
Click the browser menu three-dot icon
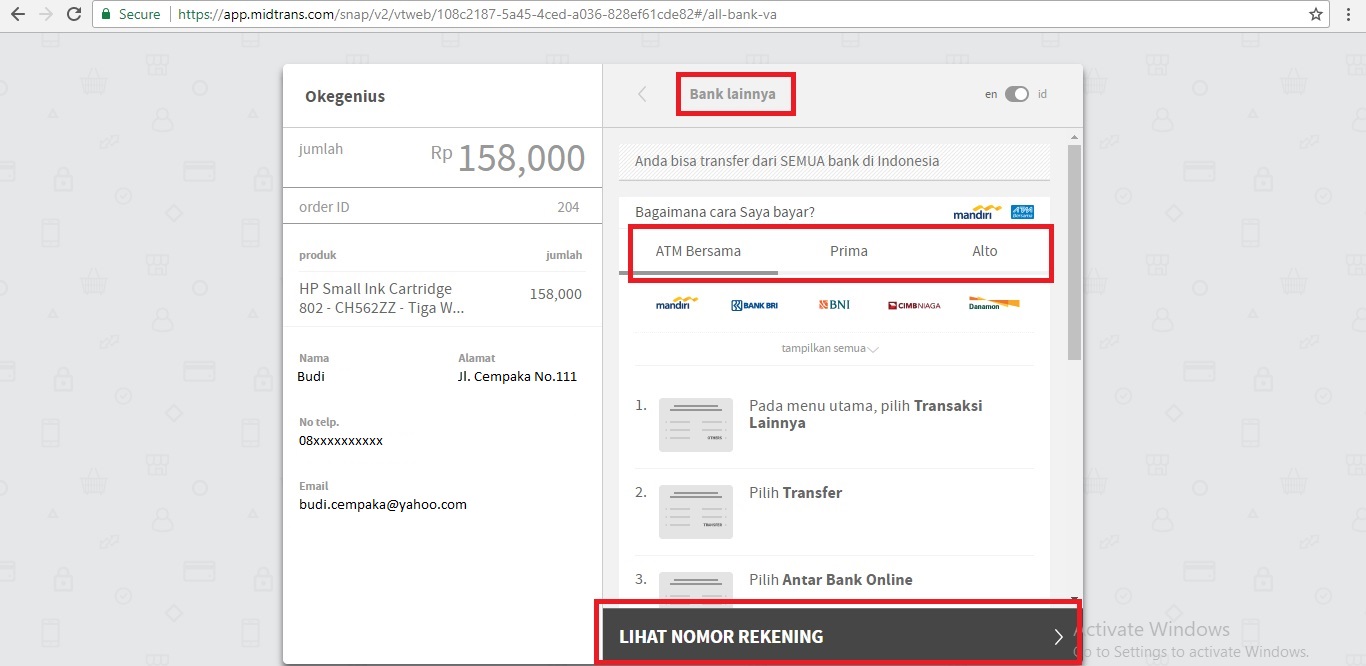coord(1346,15)
